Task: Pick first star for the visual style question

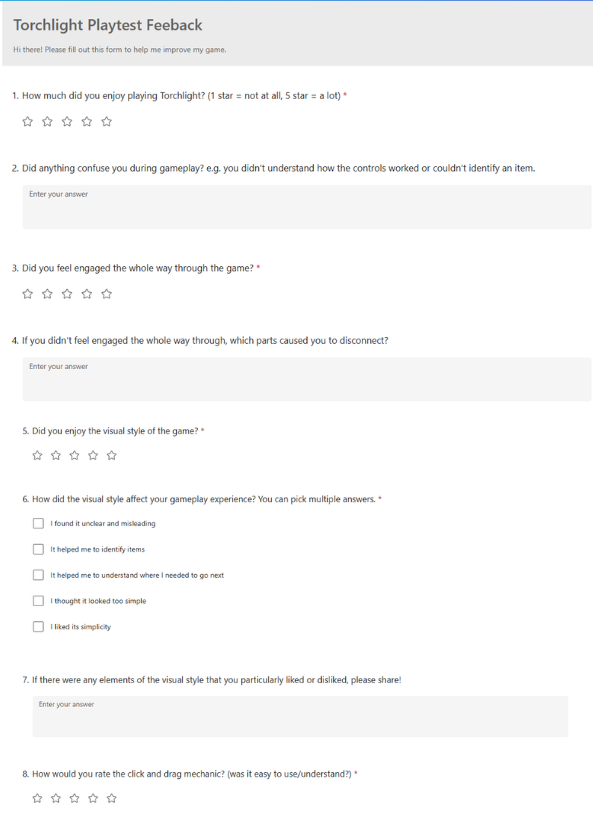Action: (37, 455)
